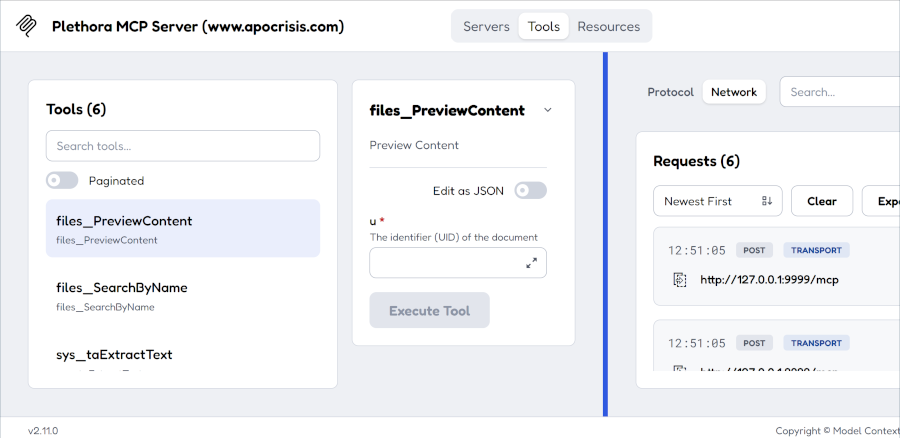Focus the Search tools input

coord(183,146)
